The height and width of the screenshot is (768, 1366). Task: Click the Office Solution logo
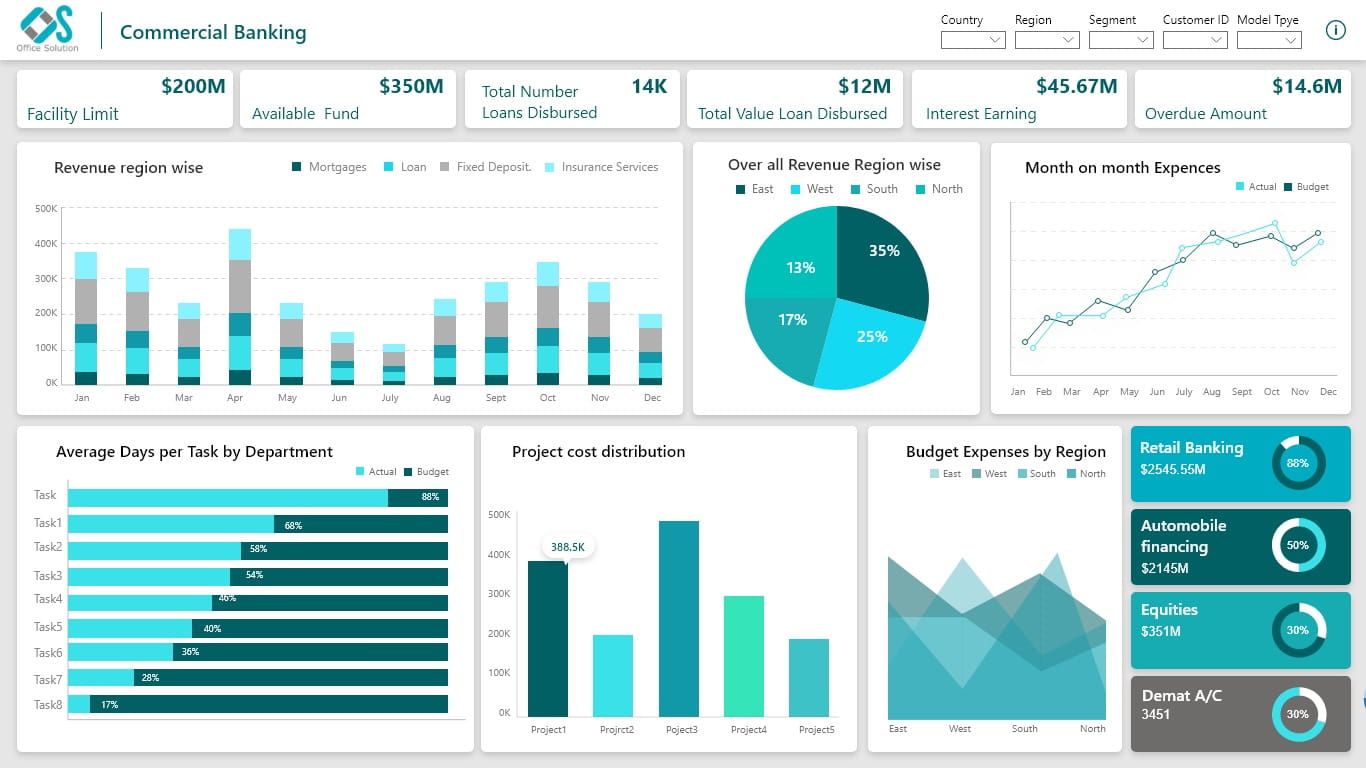pyautogui.click(x=48, y=28)
